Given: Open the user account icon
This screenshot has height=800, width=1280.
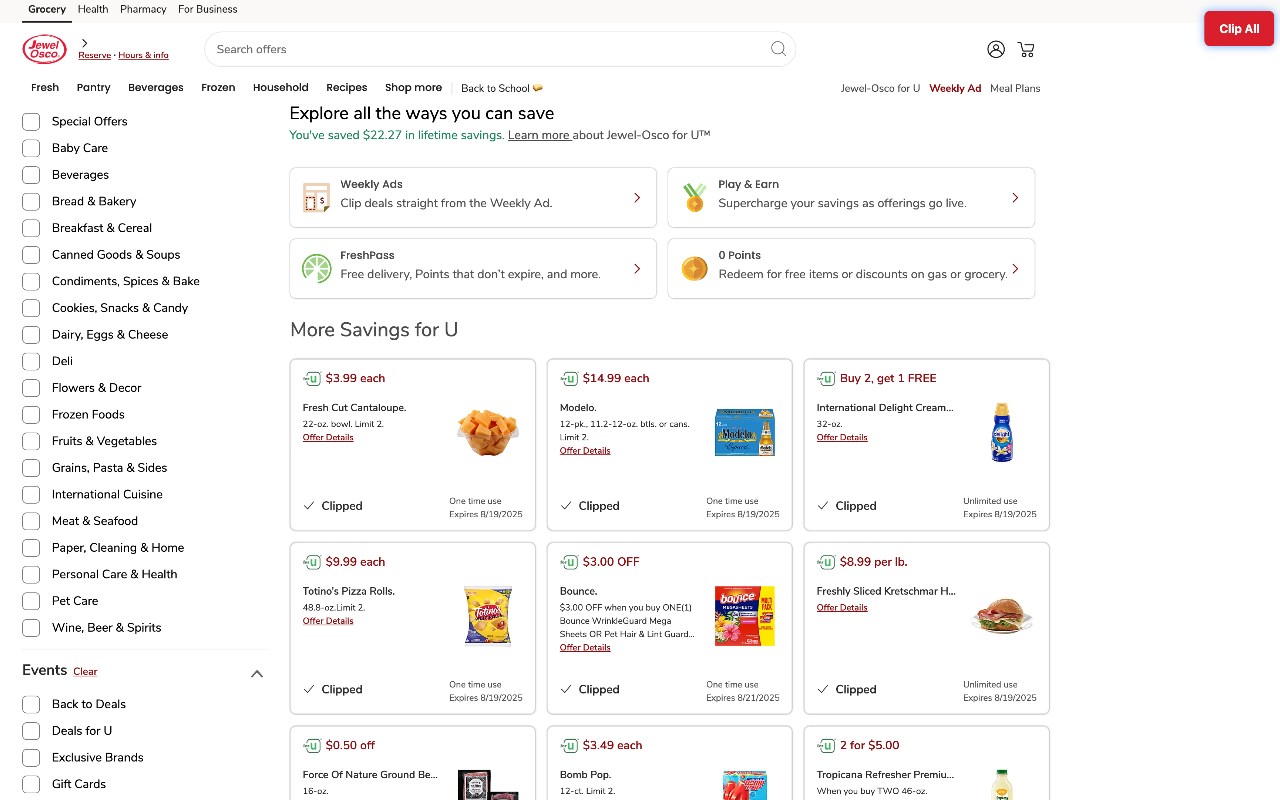Looking at the screenshot, I should tap(995, 49).
